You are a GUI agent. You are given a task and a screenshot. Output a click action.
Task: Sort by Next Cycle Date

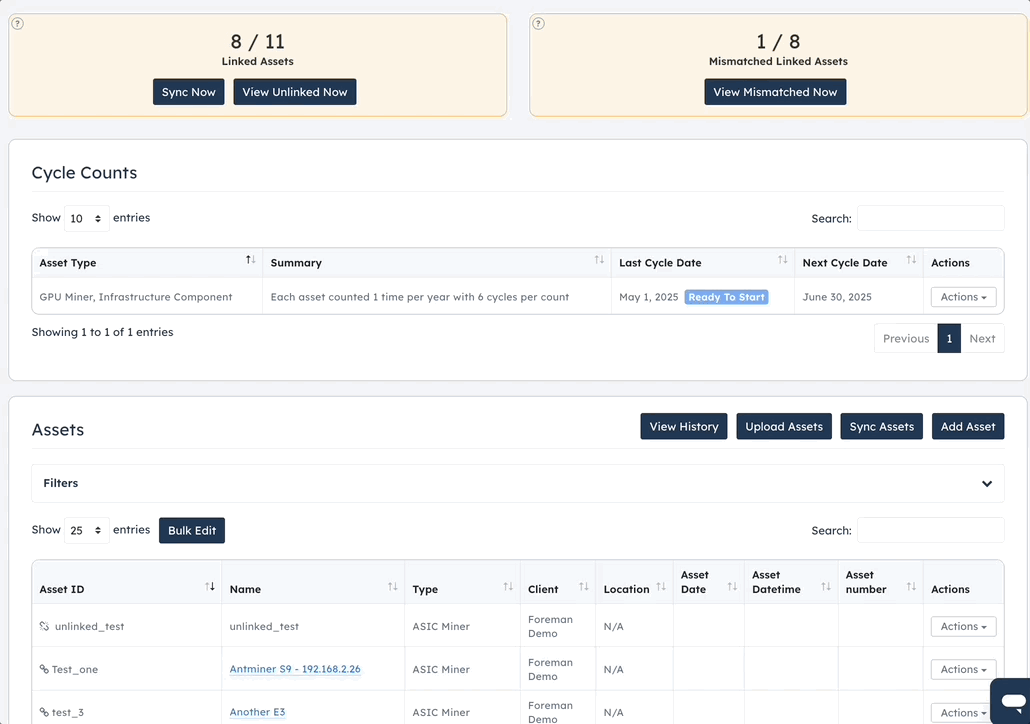point(911,260)
